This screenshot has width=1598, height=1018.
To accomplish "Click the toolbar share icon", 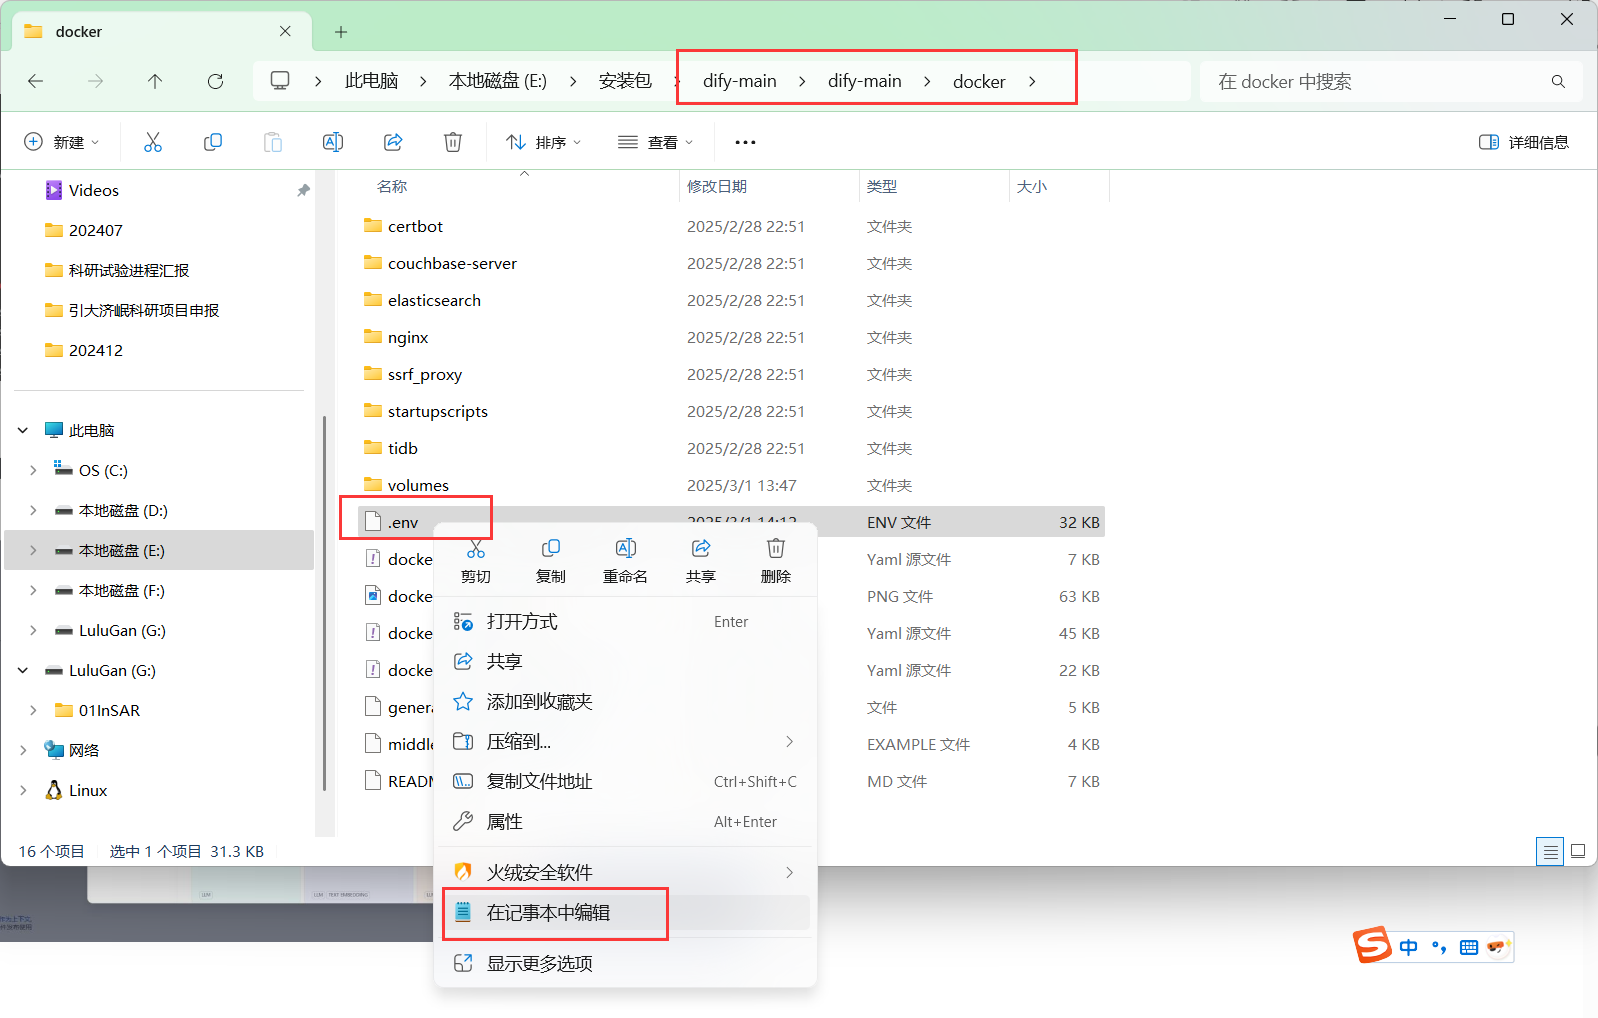I will (393, 142).
